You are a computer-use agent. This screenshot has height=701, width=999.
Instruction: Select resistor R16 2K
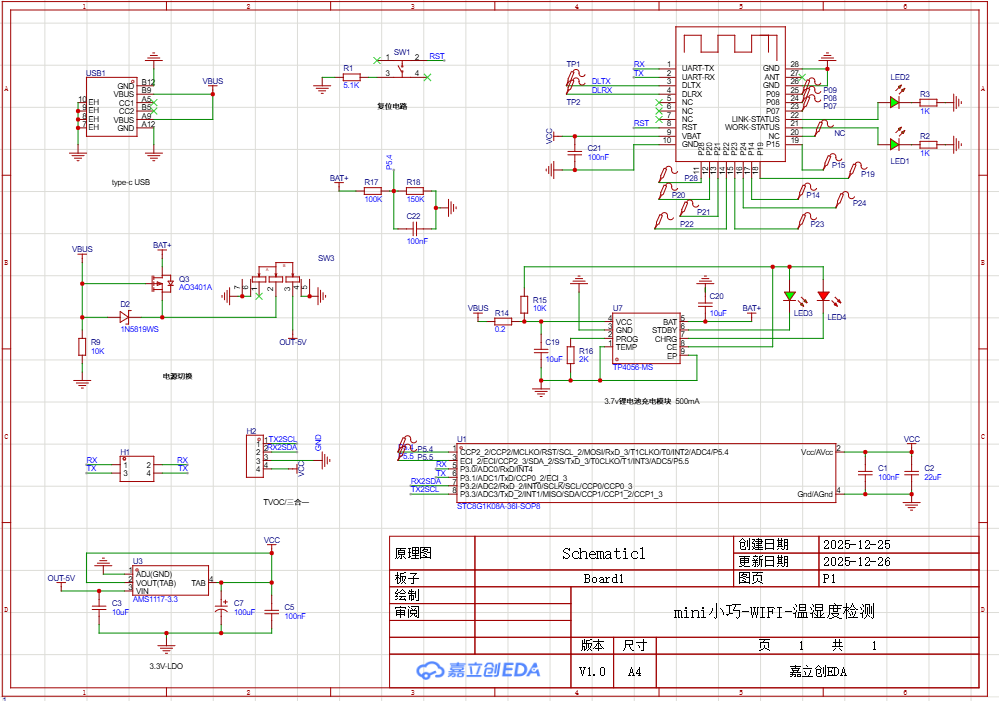coord(571,355)
